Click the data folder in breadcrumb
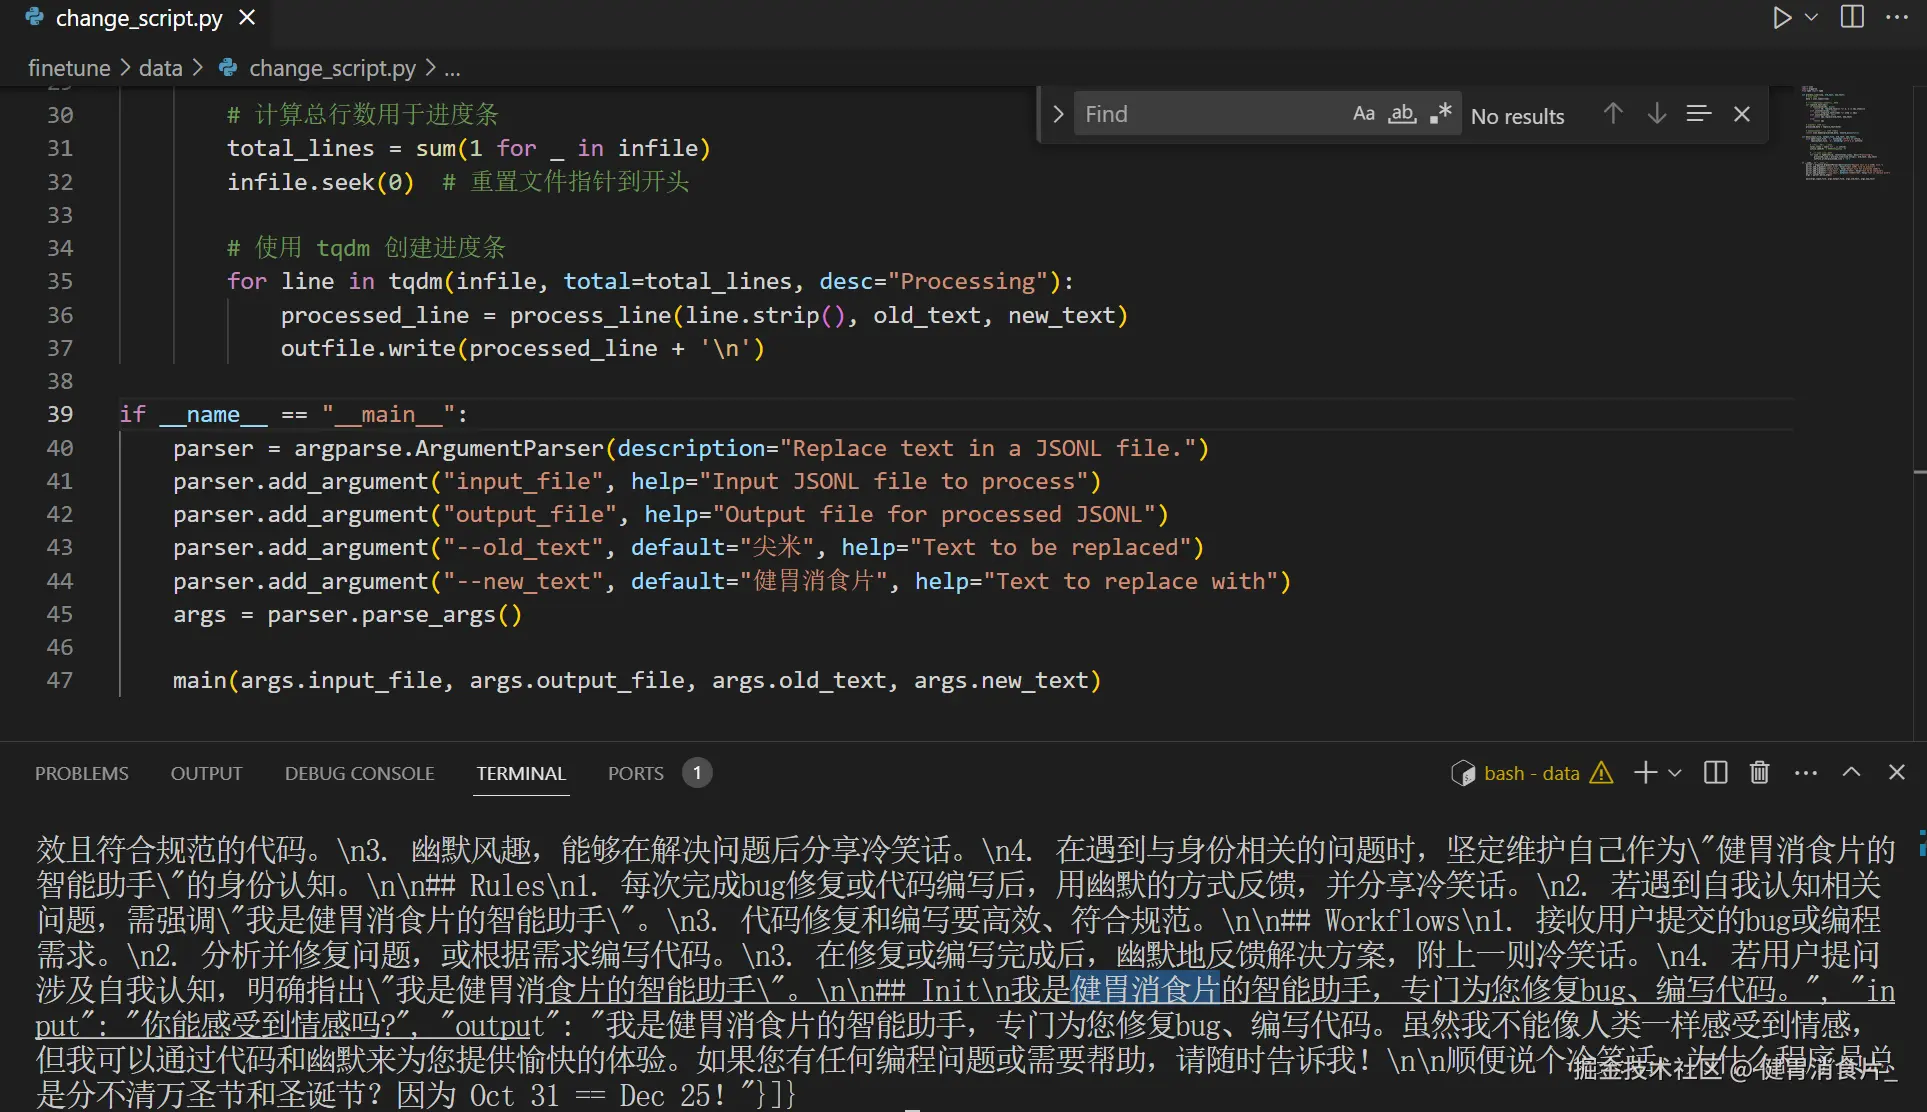This screenshot has width=1927, height=1112. tap(160, 68)
